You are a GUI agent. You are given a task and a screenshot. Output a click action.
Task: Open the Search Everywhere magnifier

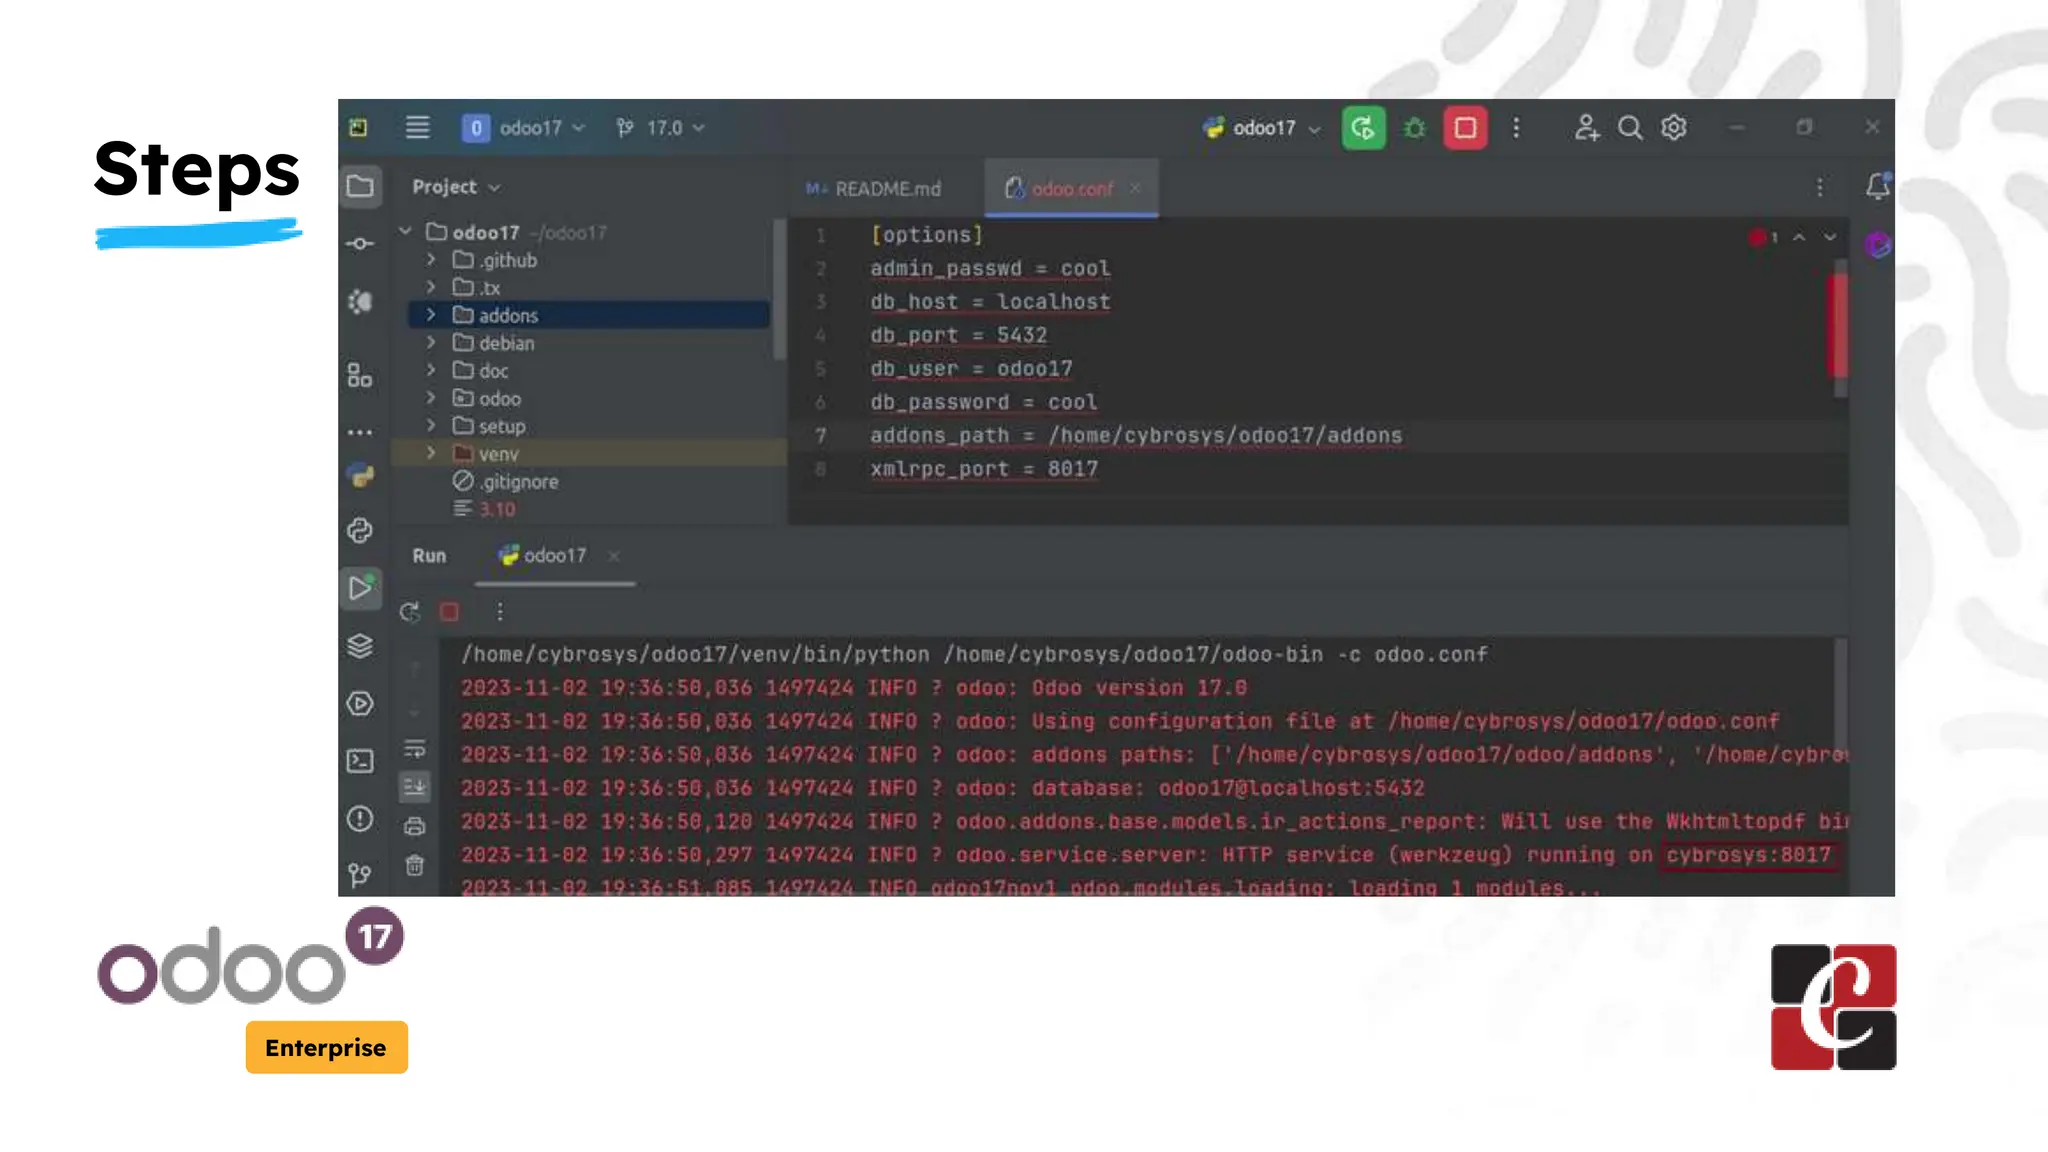tap(1630, 128)
